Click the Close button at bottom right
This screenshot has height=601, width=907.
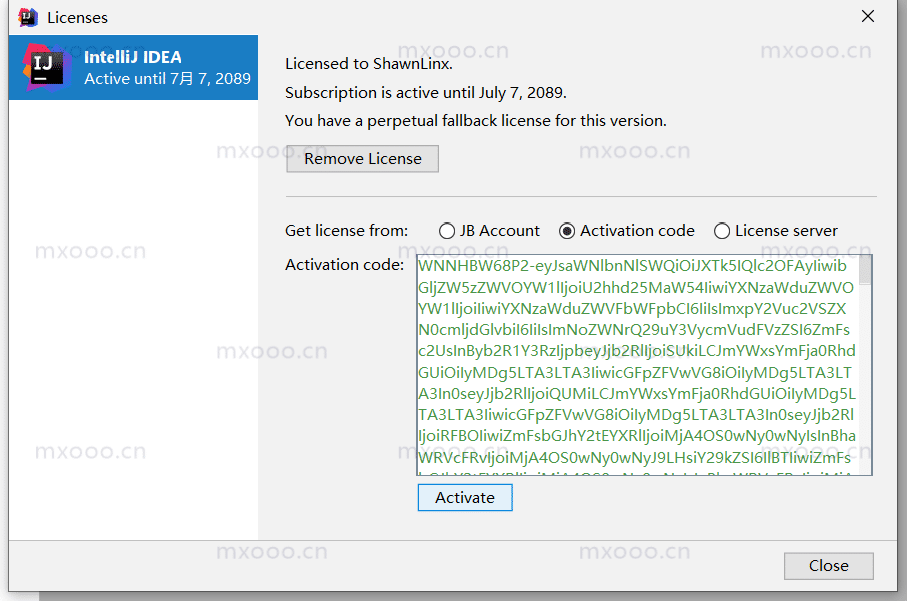[828, 565]
